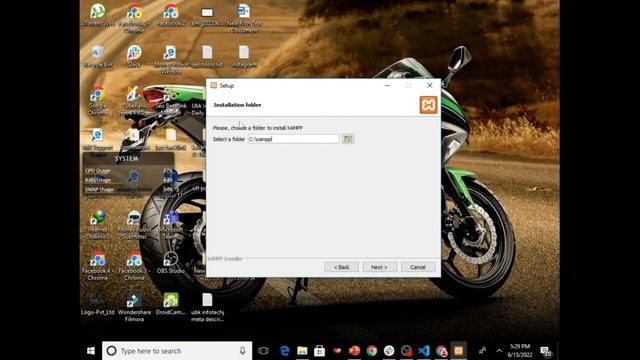Viewport: 640px width, 360px height.
Task: Select the OBS Studio desktop icon
Action: [171, 262]
